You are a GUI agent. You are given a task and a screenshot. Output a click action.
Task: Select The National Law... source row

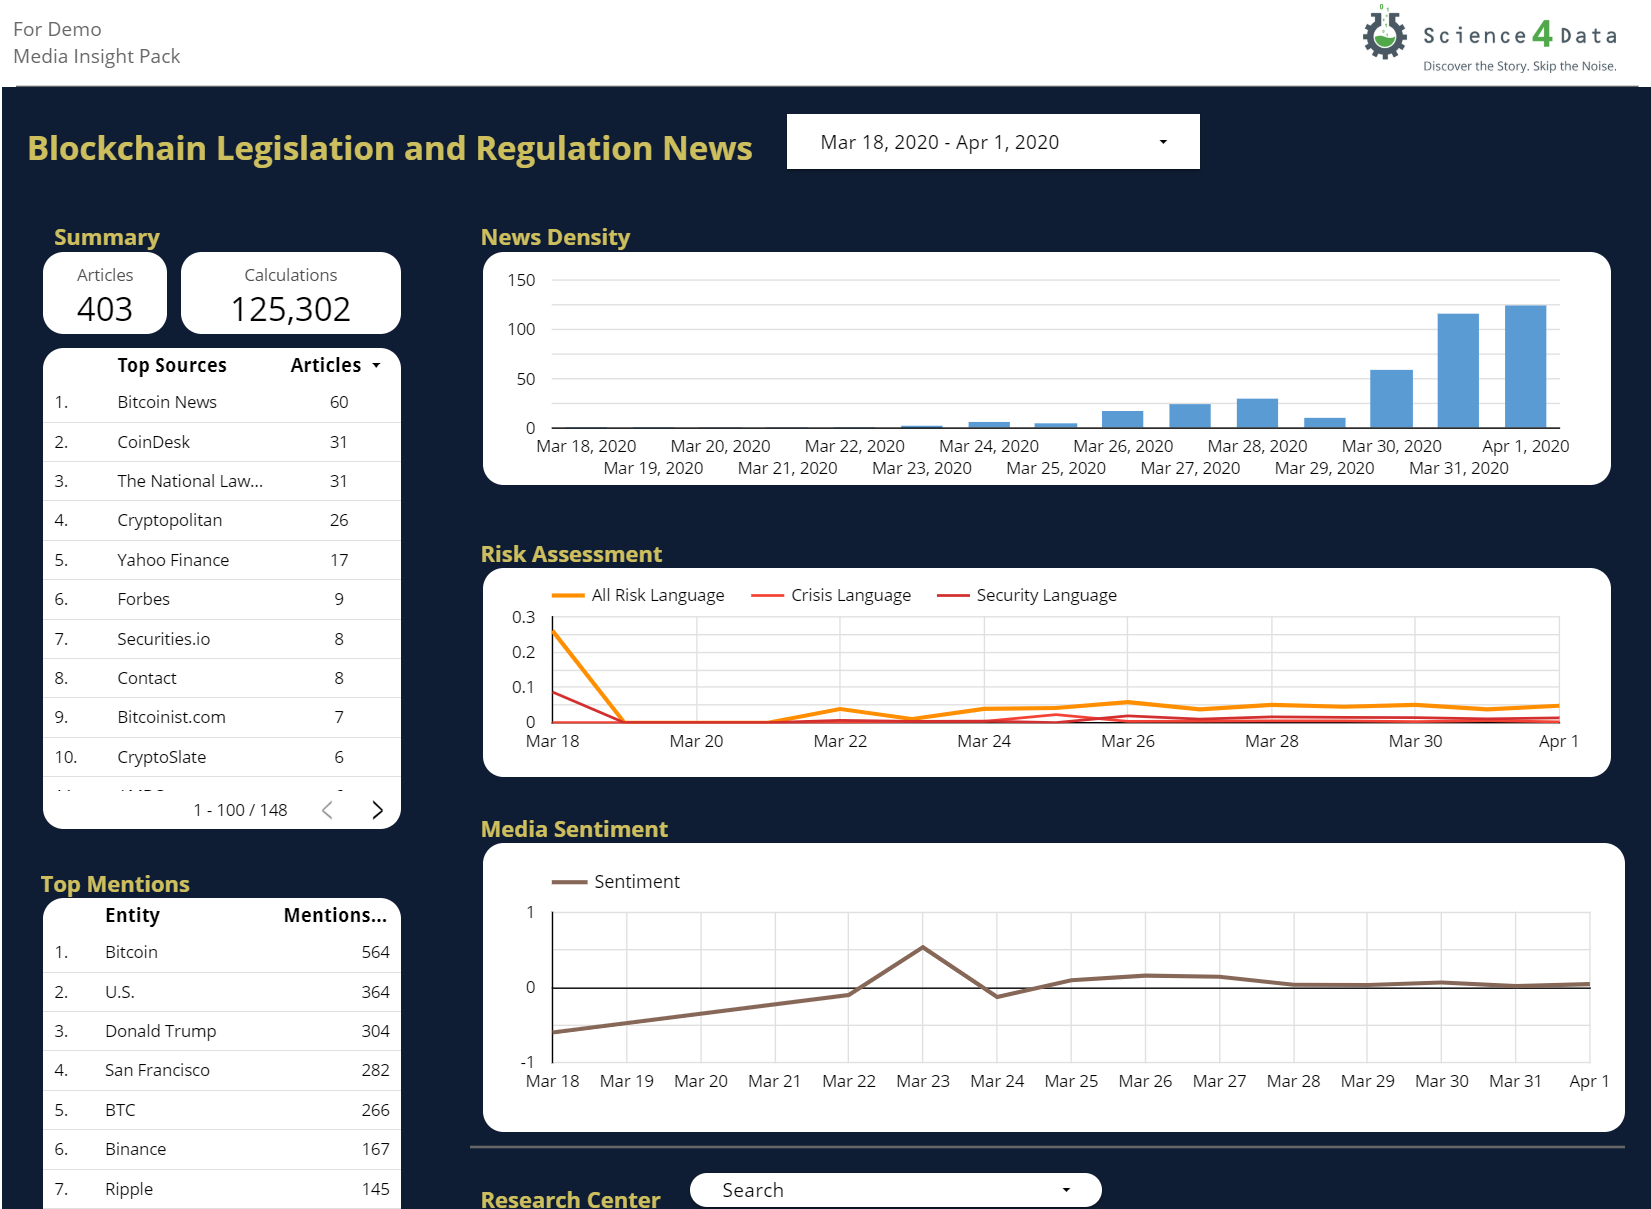tap(222, 481)
